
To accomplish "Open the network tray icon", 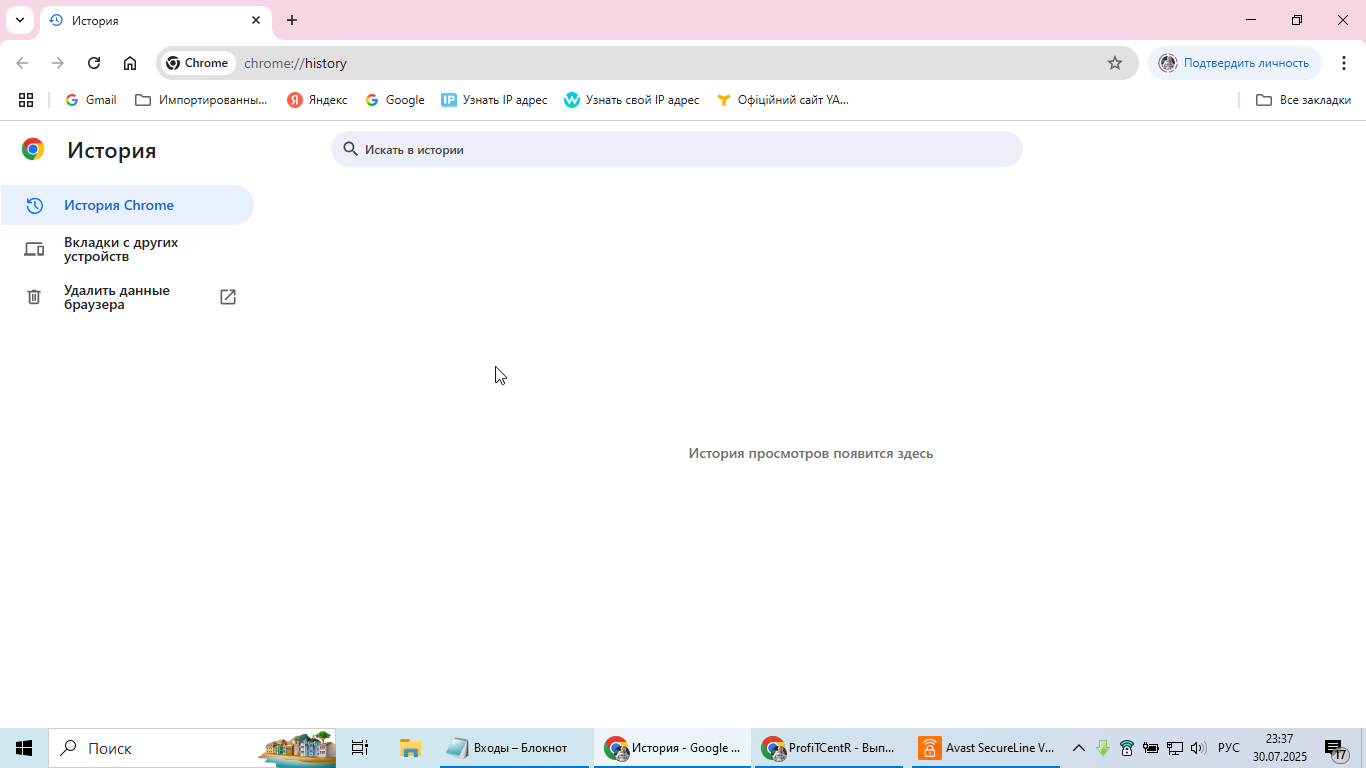I will pos(1175,748).
